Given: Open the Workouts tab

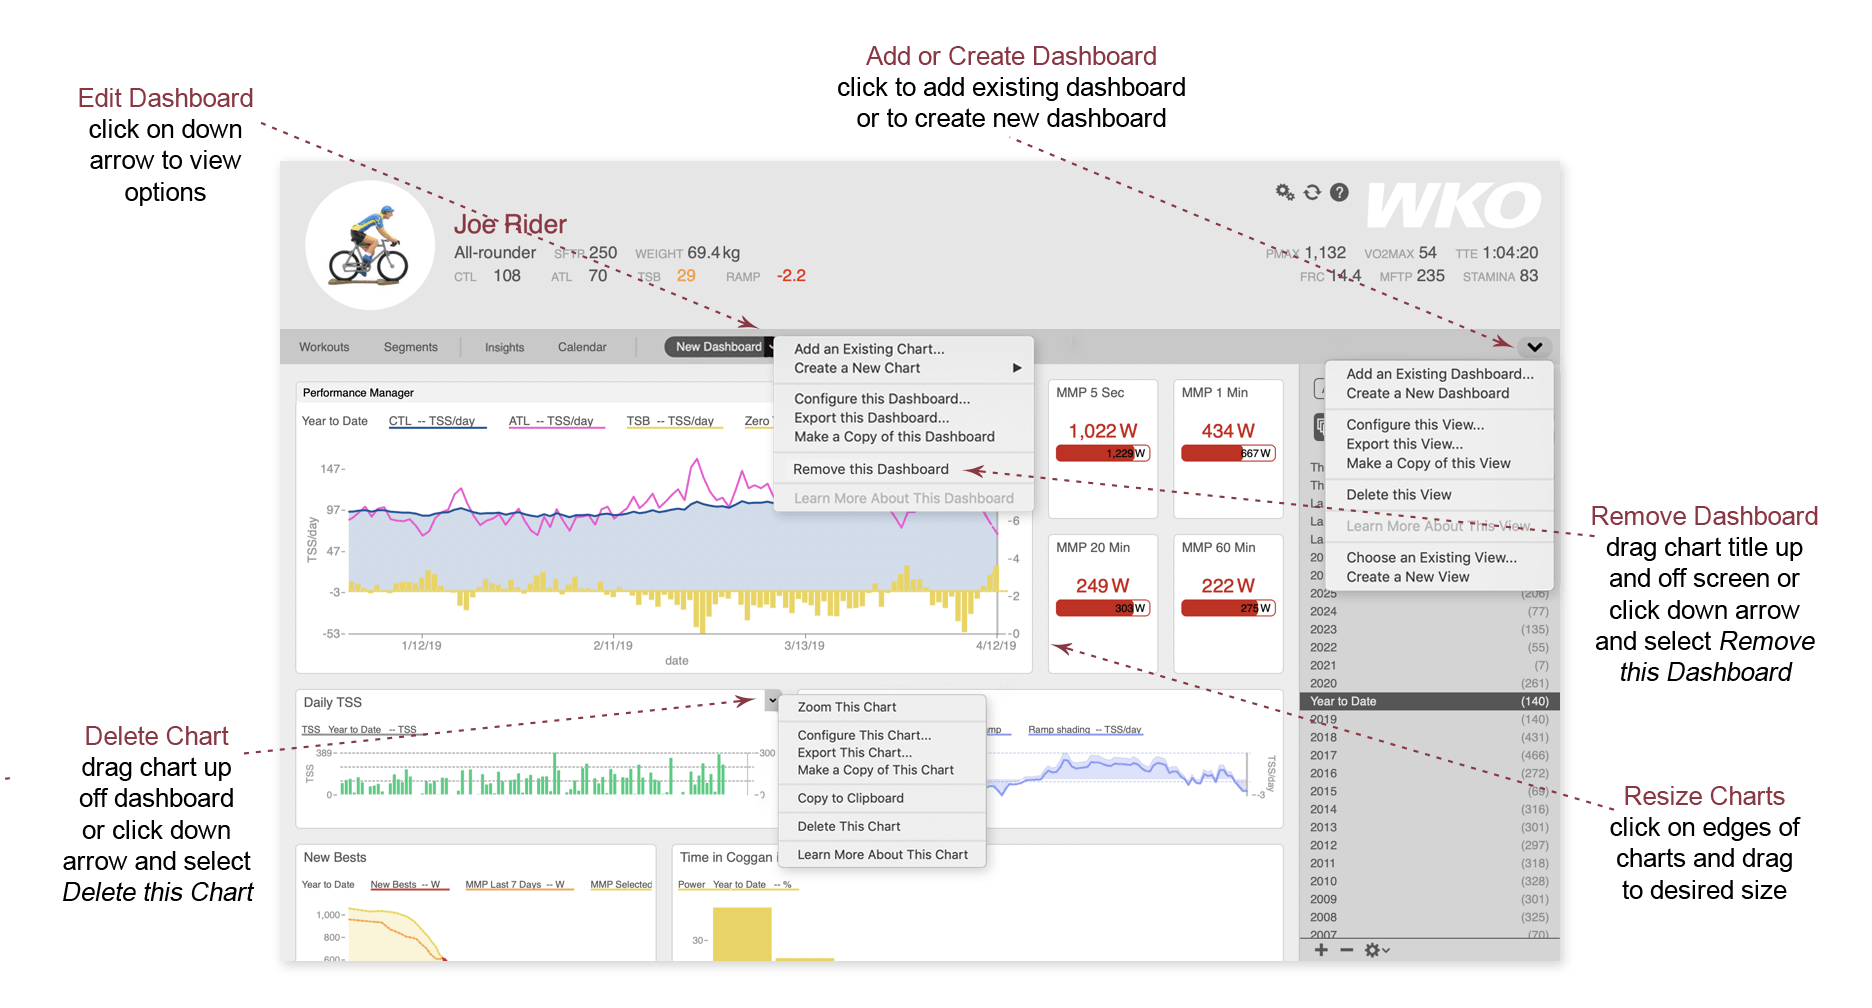Looking at the screenshot, I should (324, 347).
